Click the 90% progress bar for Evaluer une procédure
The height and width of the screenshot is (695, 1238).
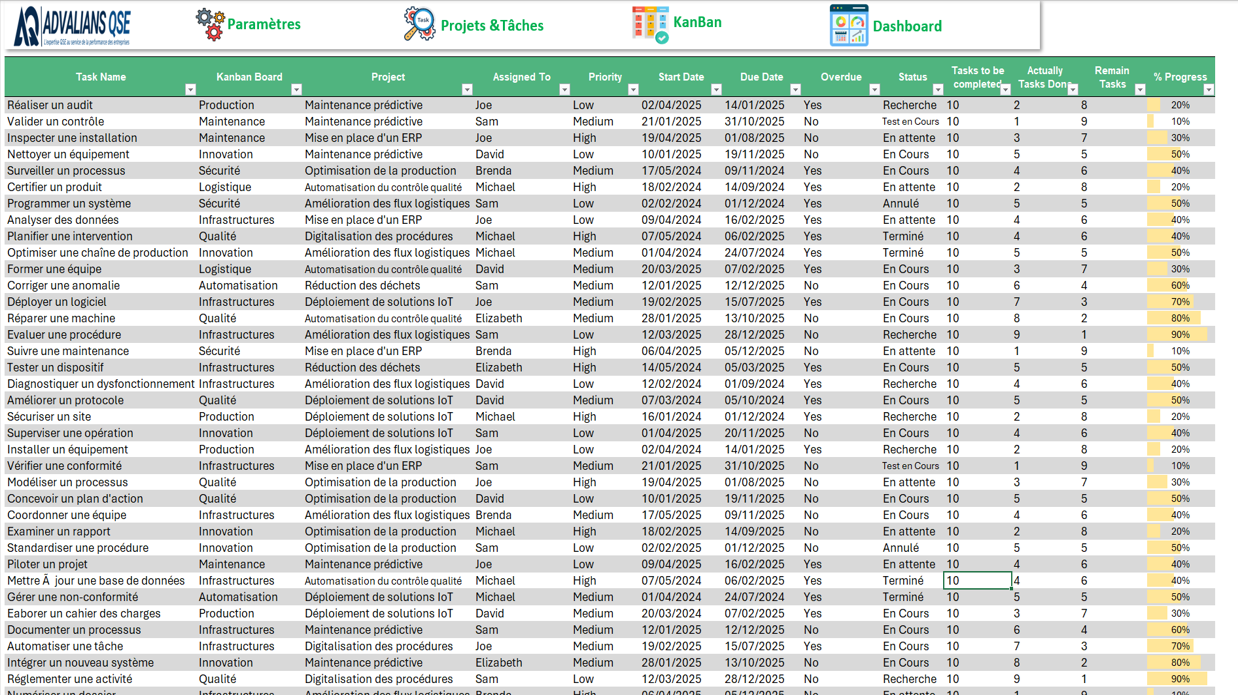coord(1178,335)
